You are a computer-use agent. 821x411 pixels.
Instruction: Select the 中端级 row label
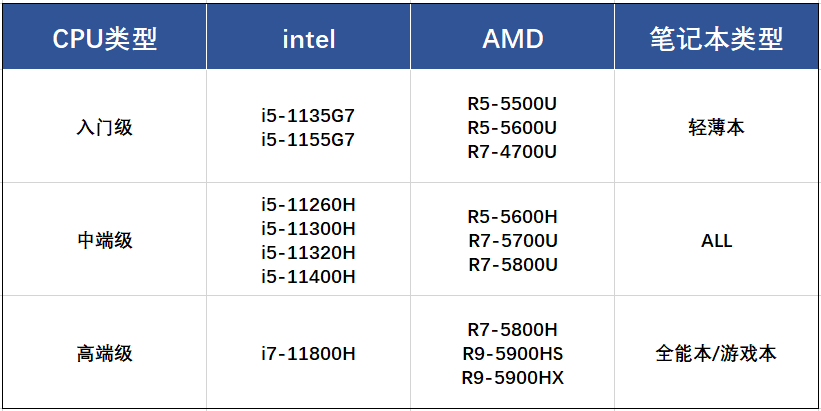[105, 241]
